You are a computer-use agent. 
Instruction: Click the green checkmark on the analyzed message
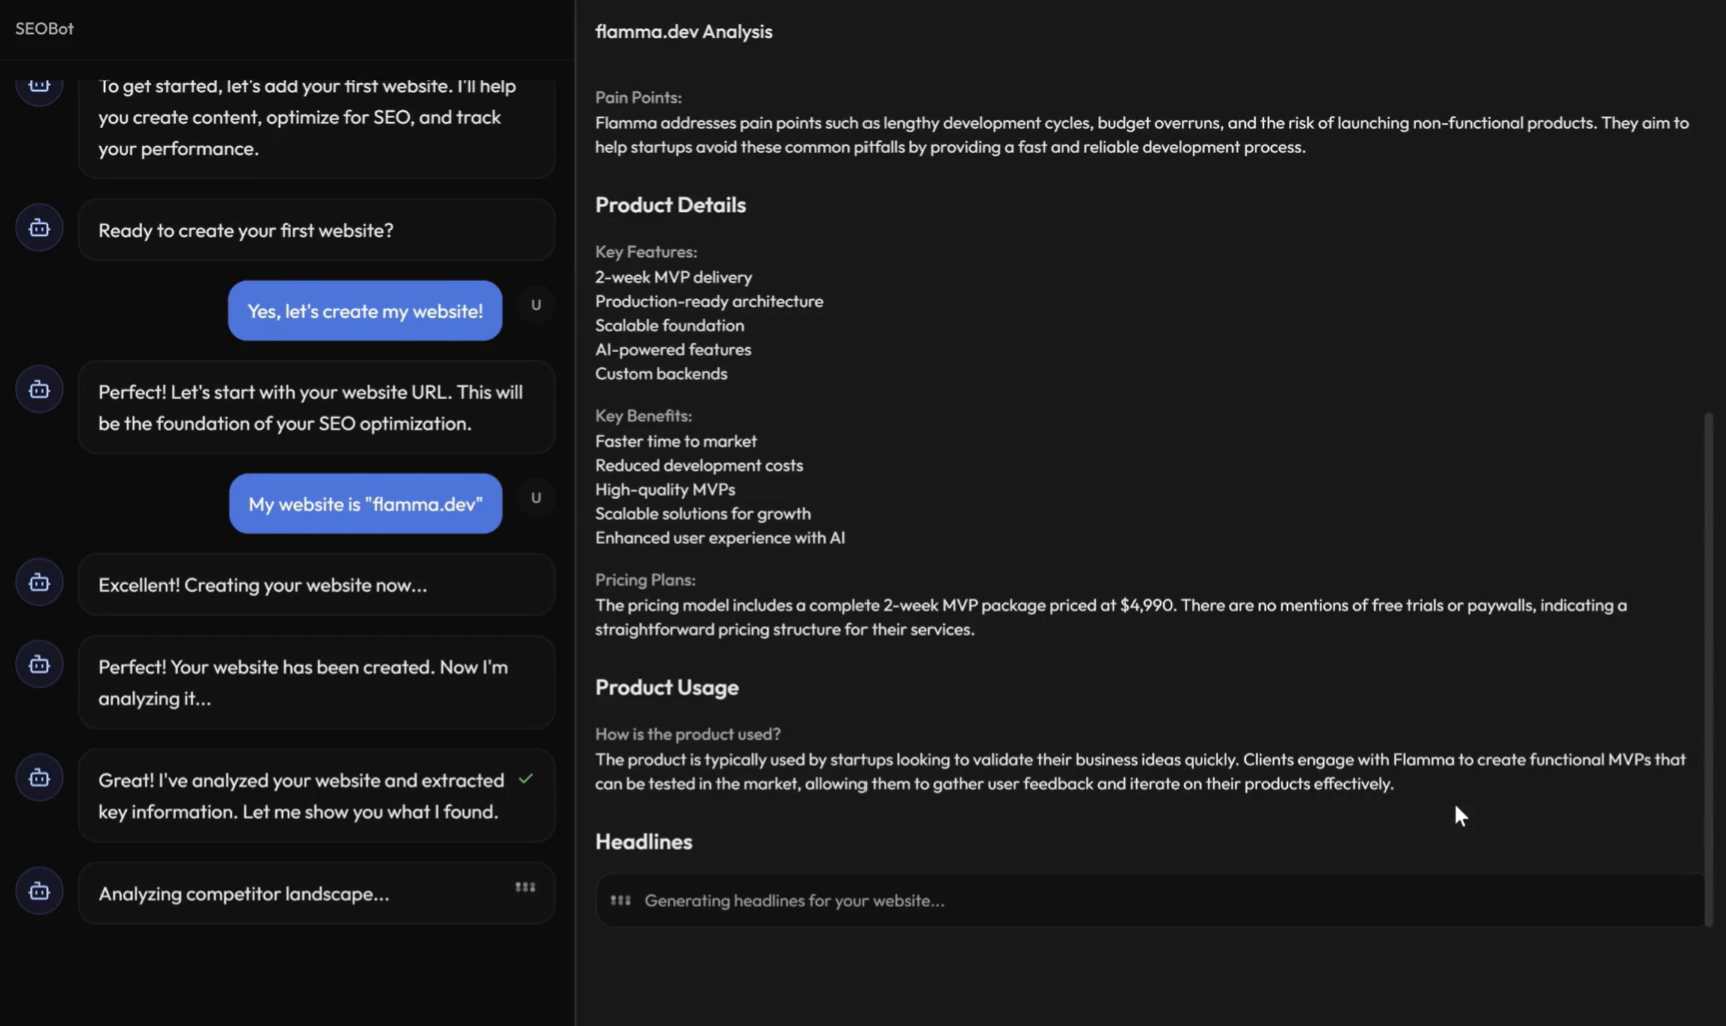click(x=526, y=778)
